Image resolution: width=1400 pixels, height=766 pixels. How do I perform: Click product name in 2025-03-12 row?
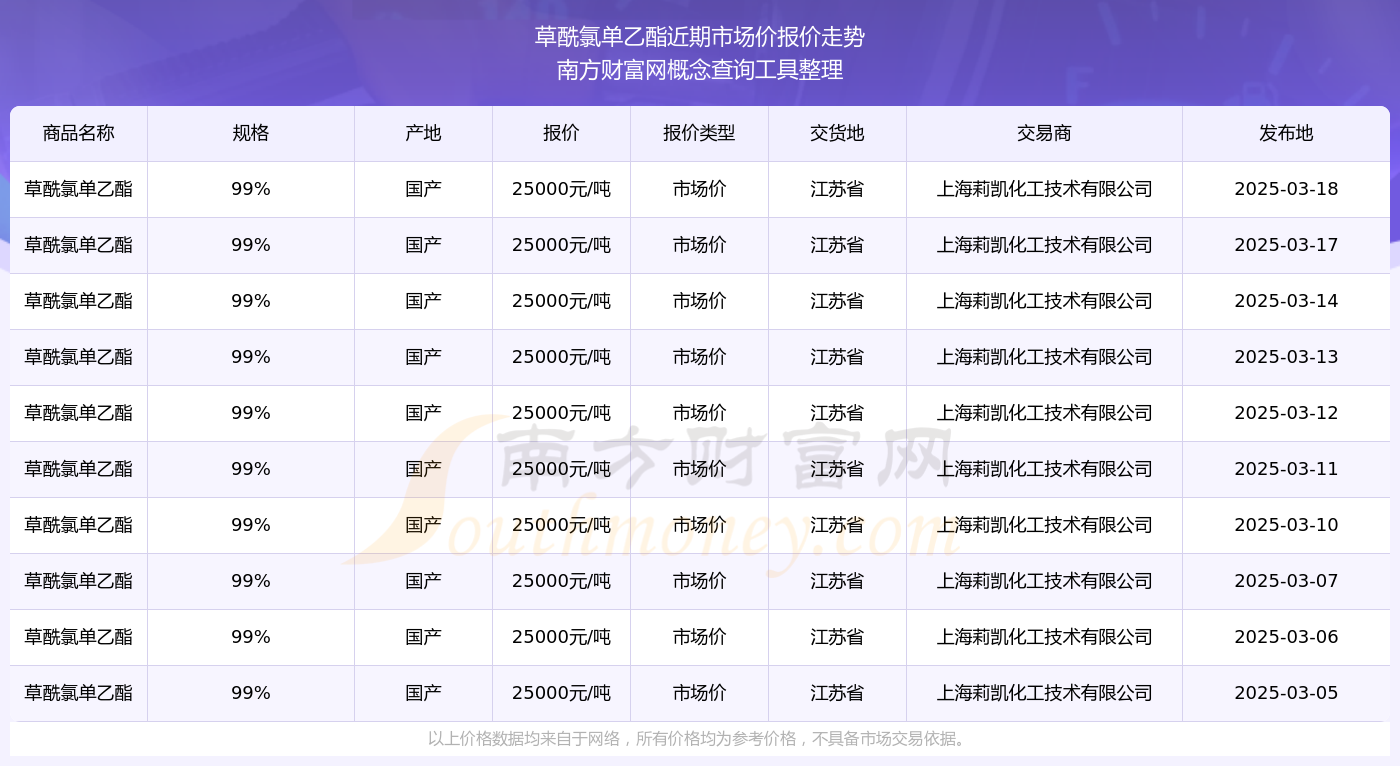[79, 413]
